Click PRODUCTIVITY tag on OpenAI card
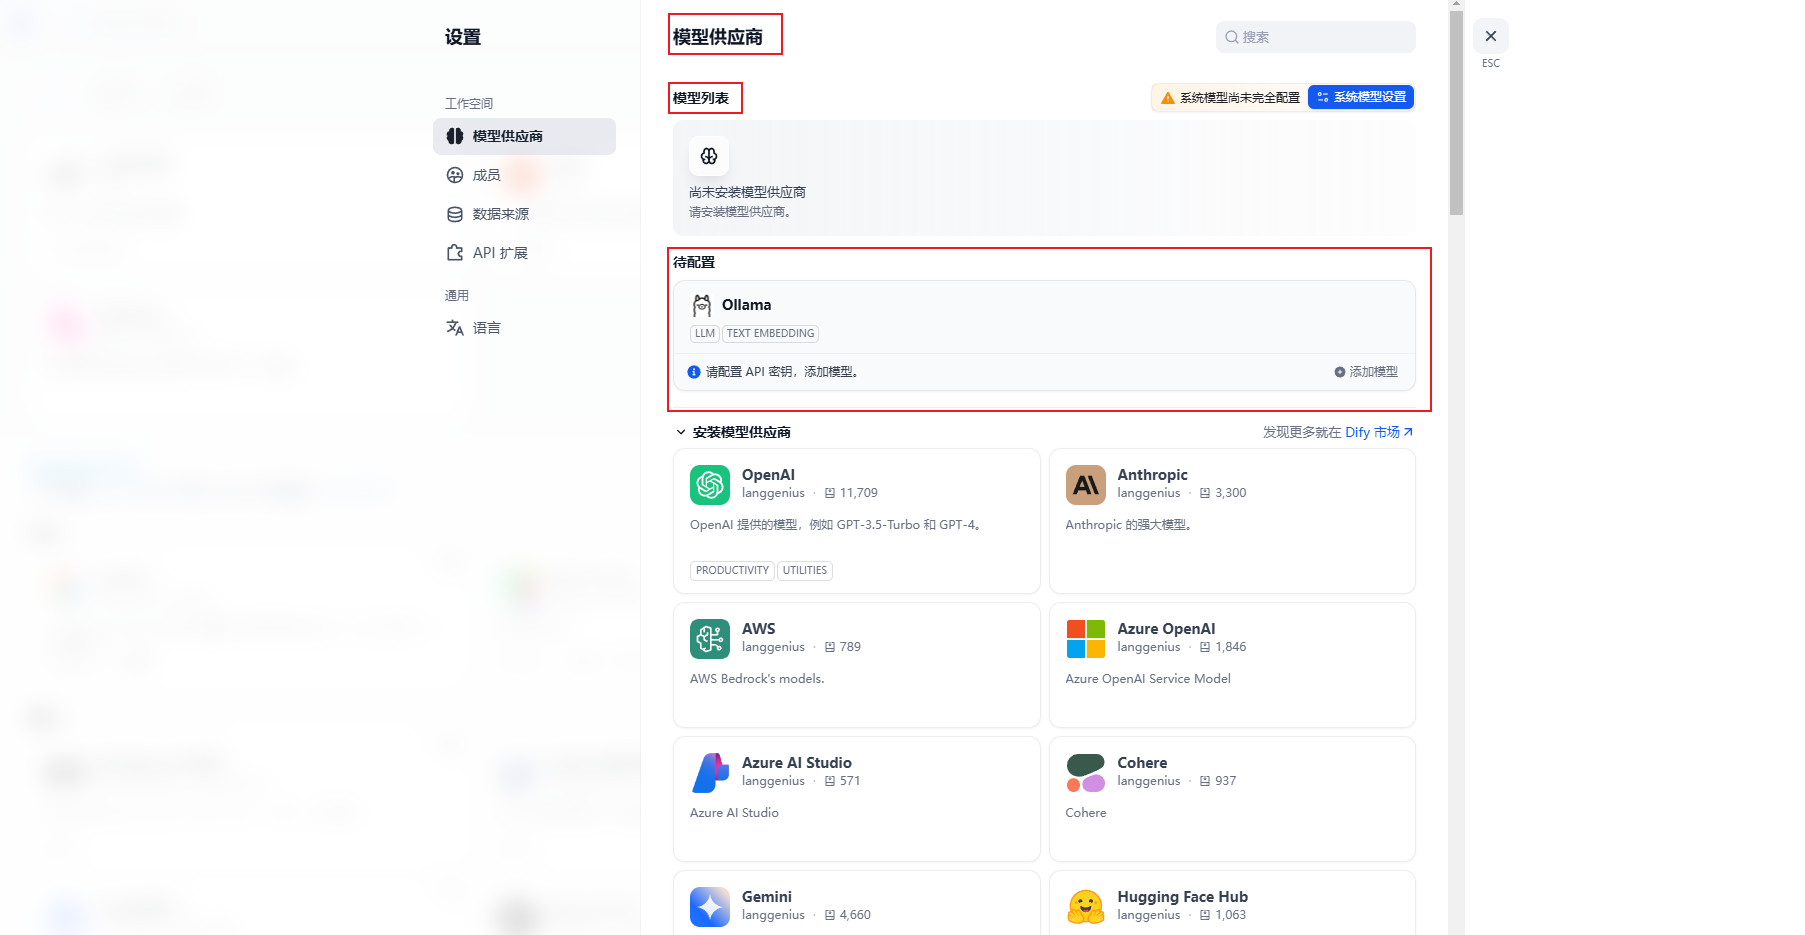The image size is (1805, 935). coord(732,571)
